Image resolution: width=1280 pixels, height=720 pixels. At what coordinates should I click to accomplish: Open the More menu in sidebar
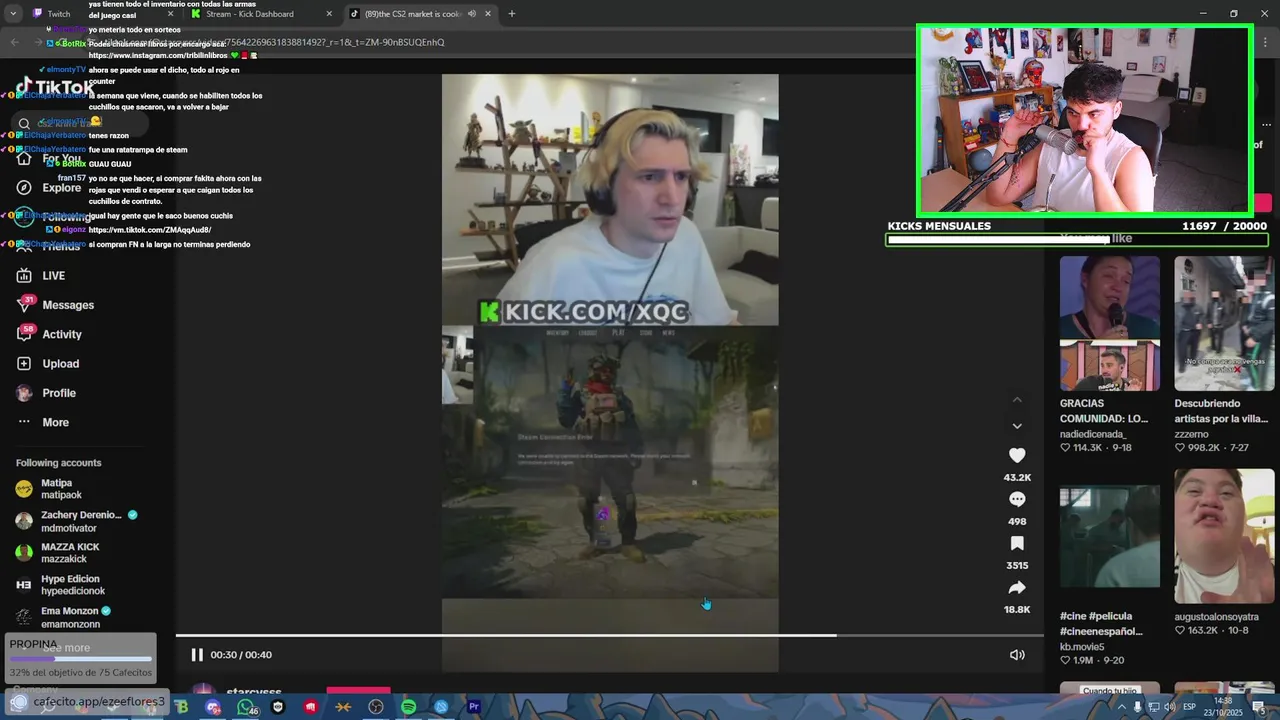[x=55, y=422]
